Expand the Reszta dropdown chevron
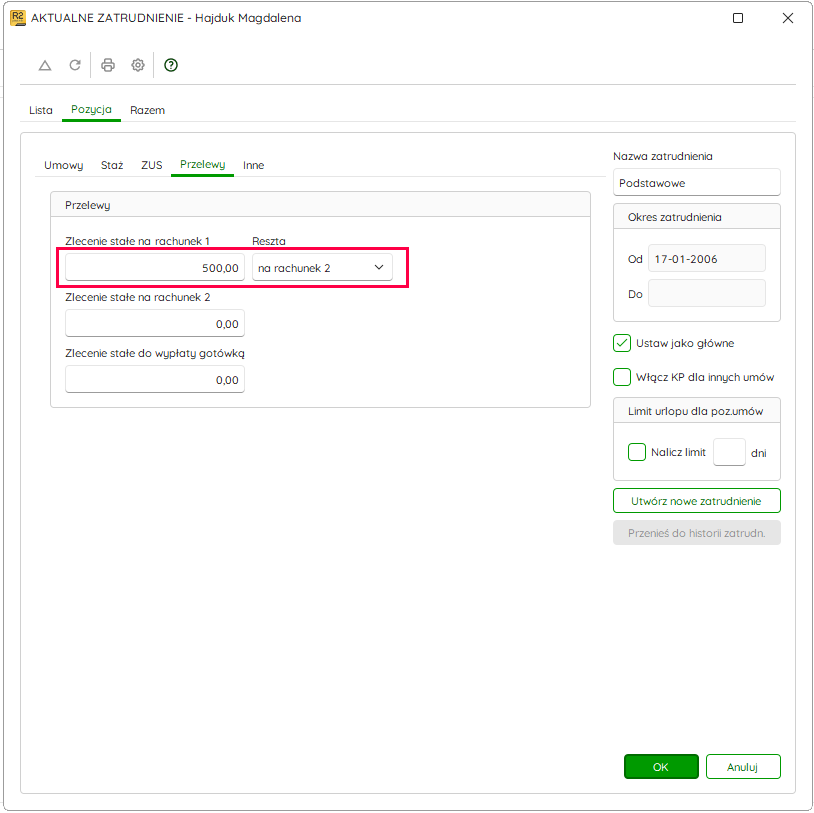Screen dimensions: 814x813 point(379,267)
